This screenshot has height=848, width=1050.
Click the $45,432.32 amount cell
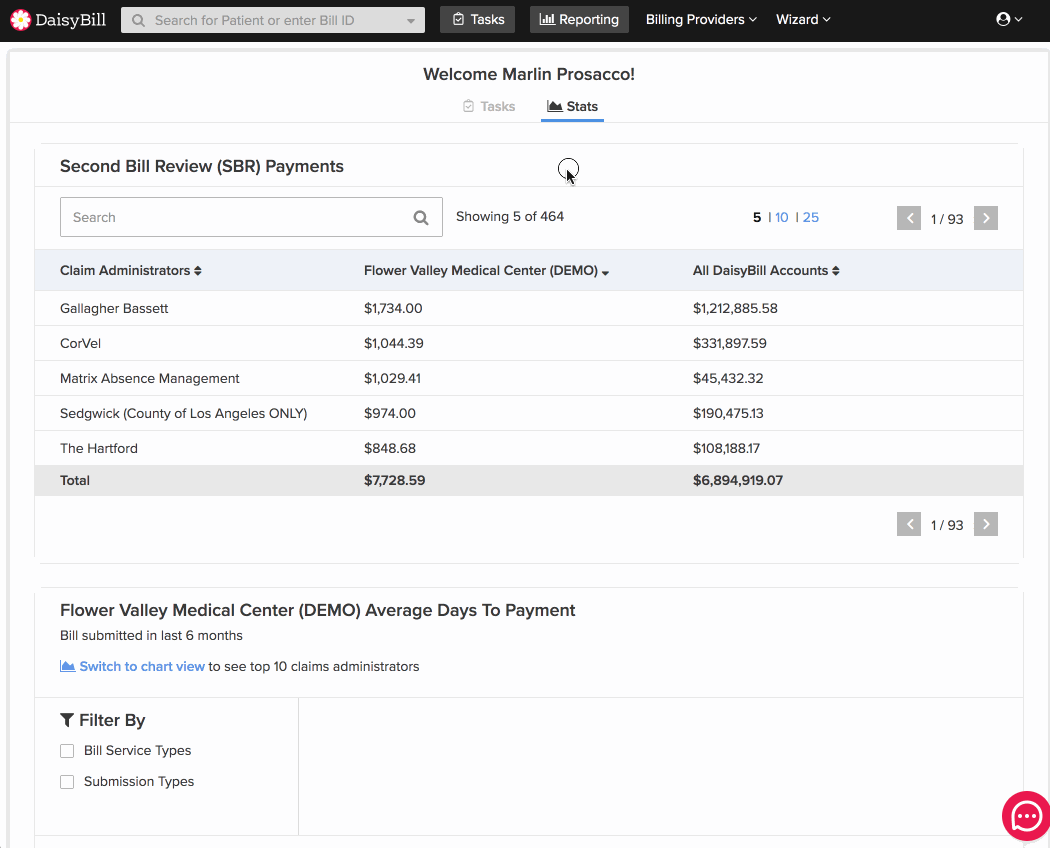pos(728,378)
